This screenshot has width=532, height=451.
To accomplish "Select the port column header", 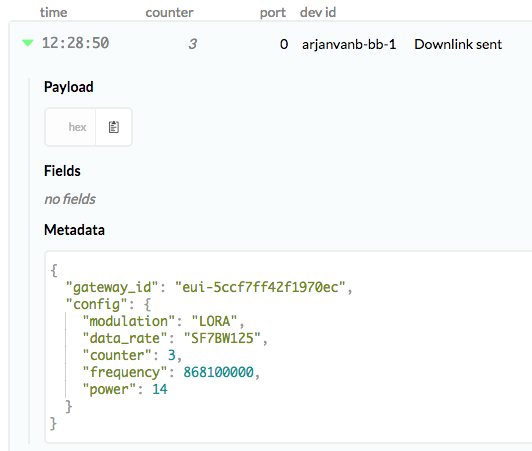I will click(x=273, y=13).
